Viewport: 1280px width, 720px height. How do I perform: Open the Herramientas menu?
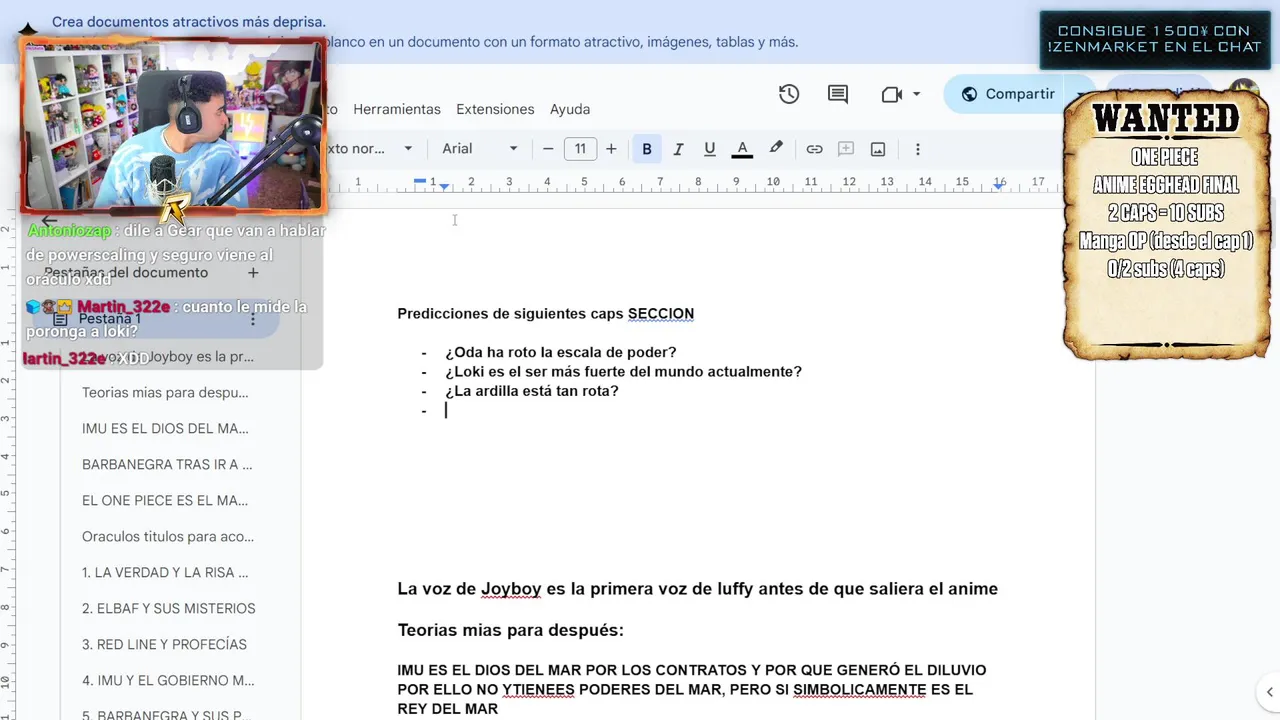pyautogui.click(x=397, y=109)
